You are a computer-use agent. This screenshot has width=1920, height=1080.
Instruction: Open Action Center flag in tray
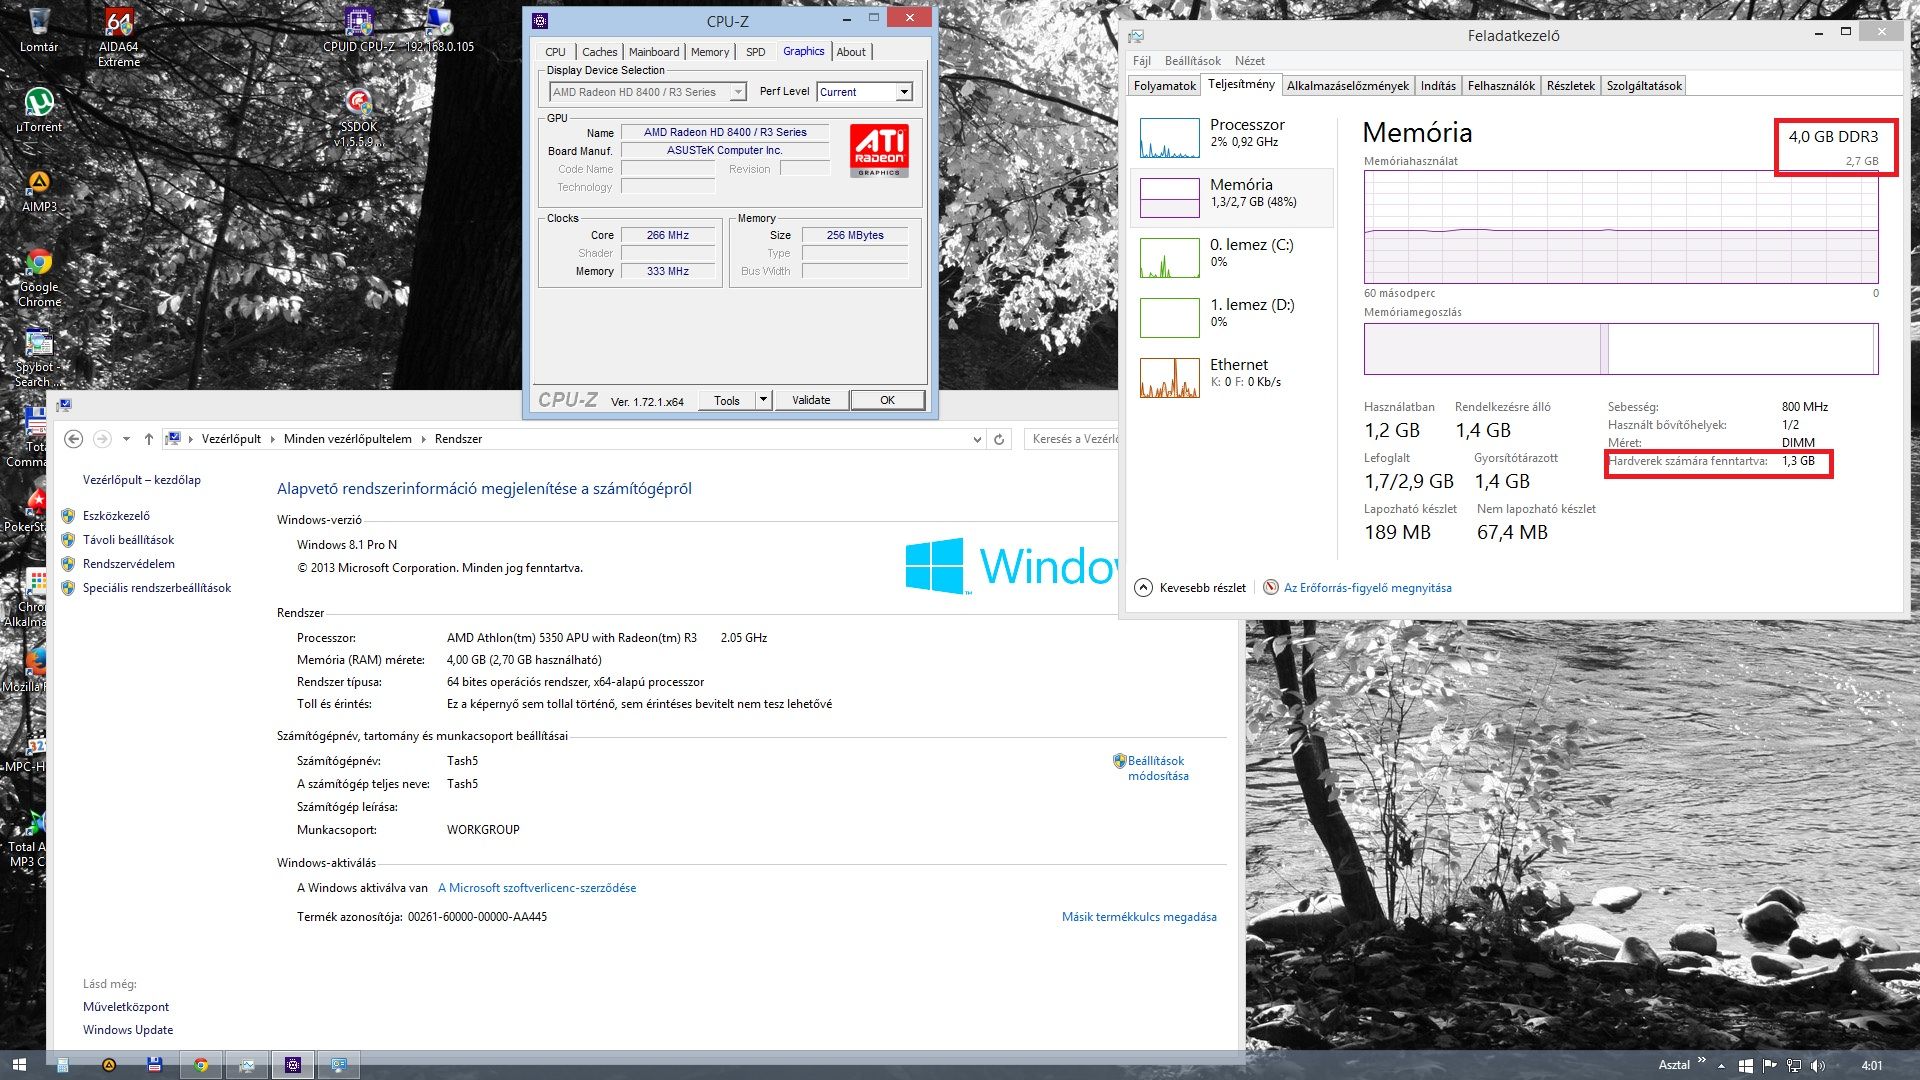point(1769,1065)
